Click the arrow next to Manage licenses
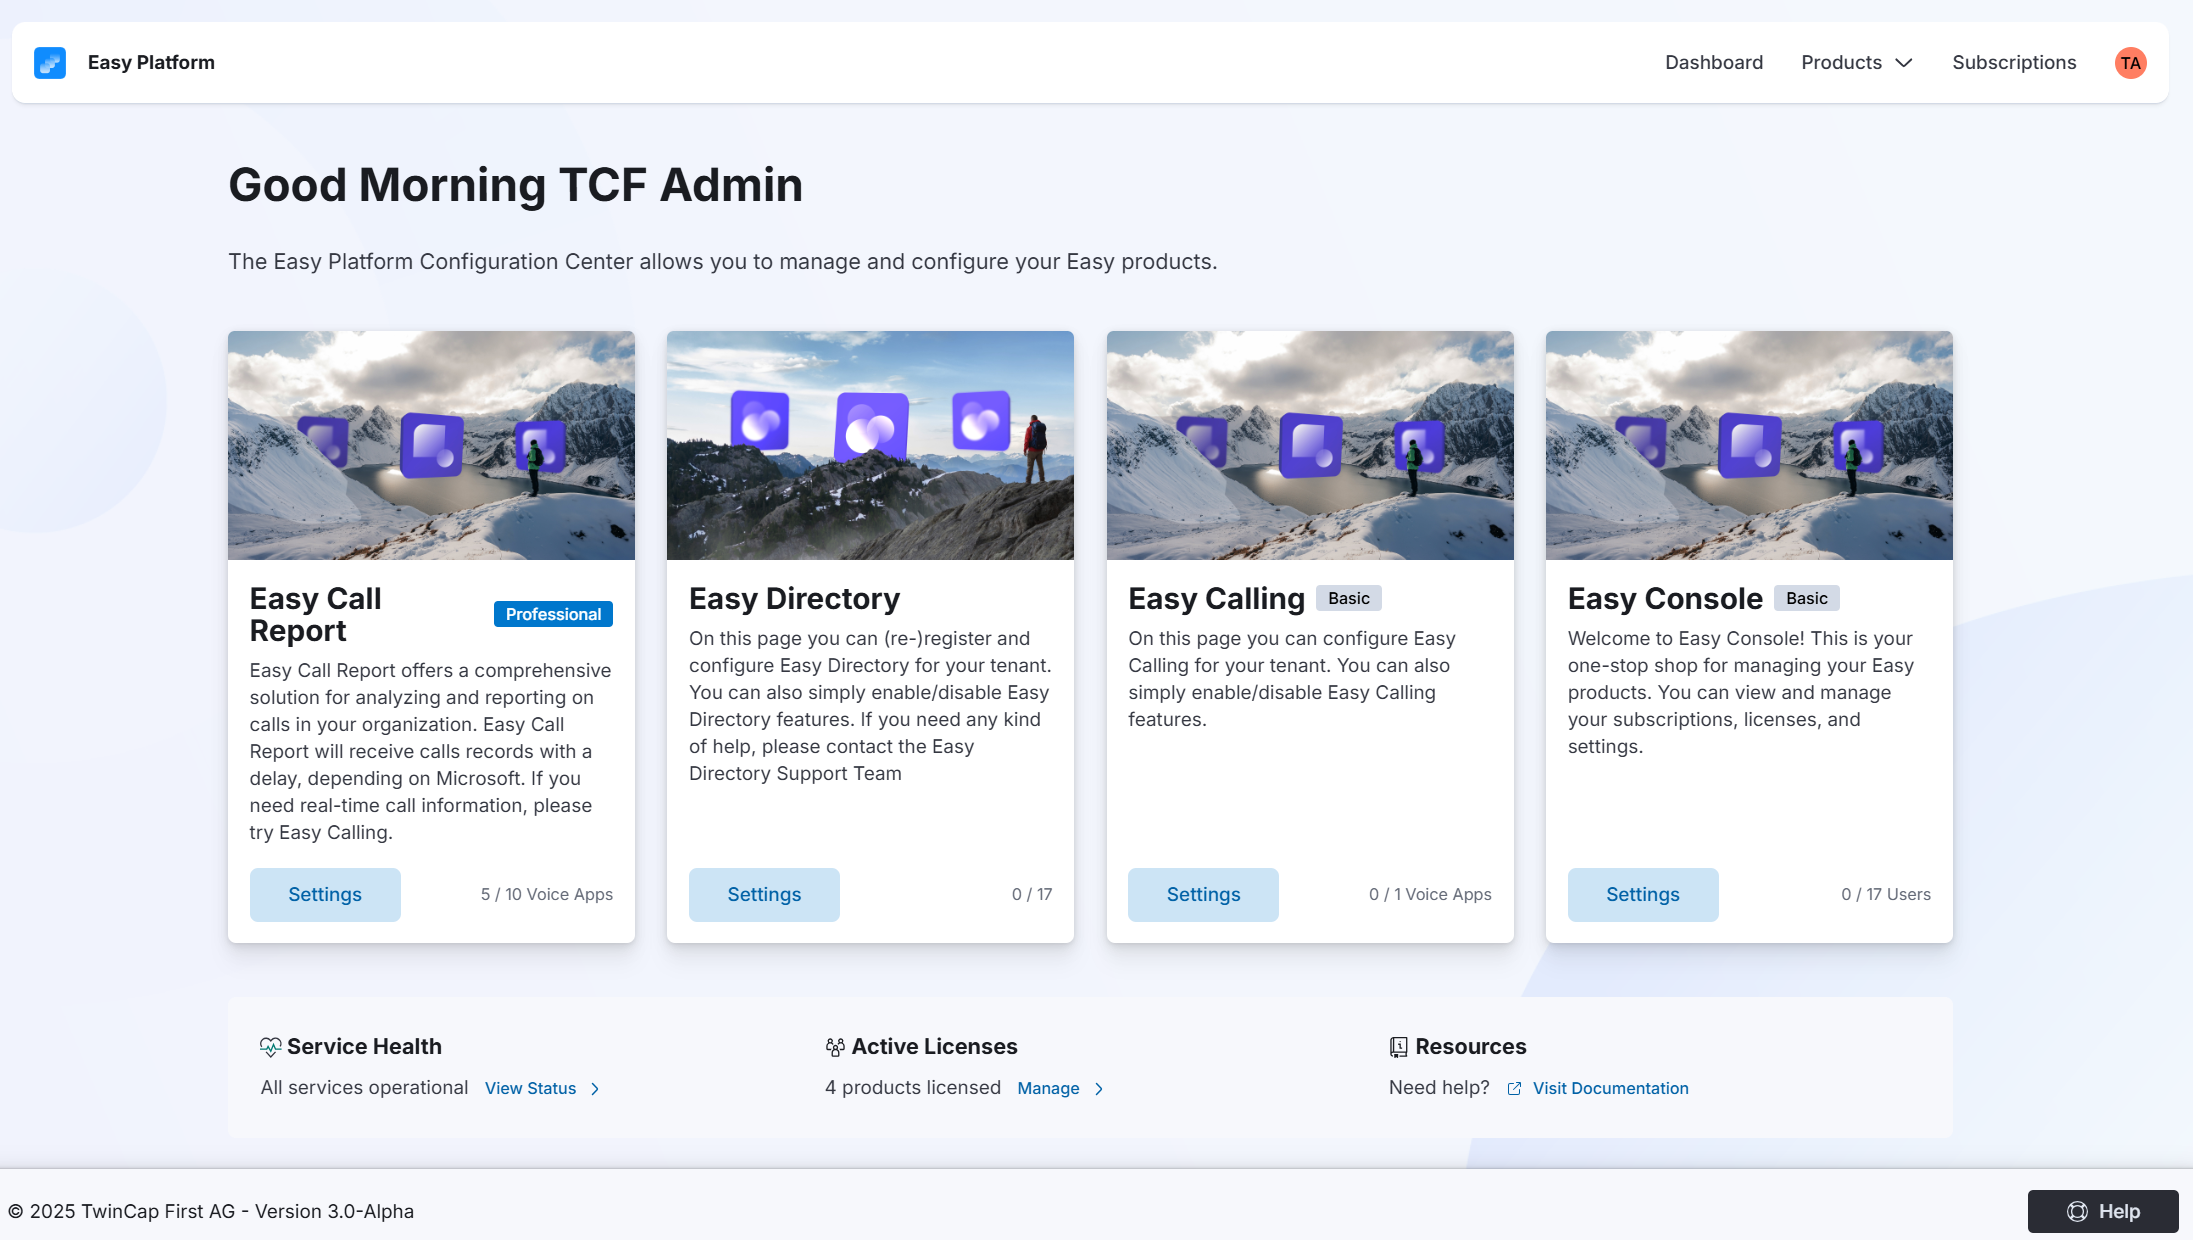The height and width of the screenshot is (1240, 2193). 1099,1089
